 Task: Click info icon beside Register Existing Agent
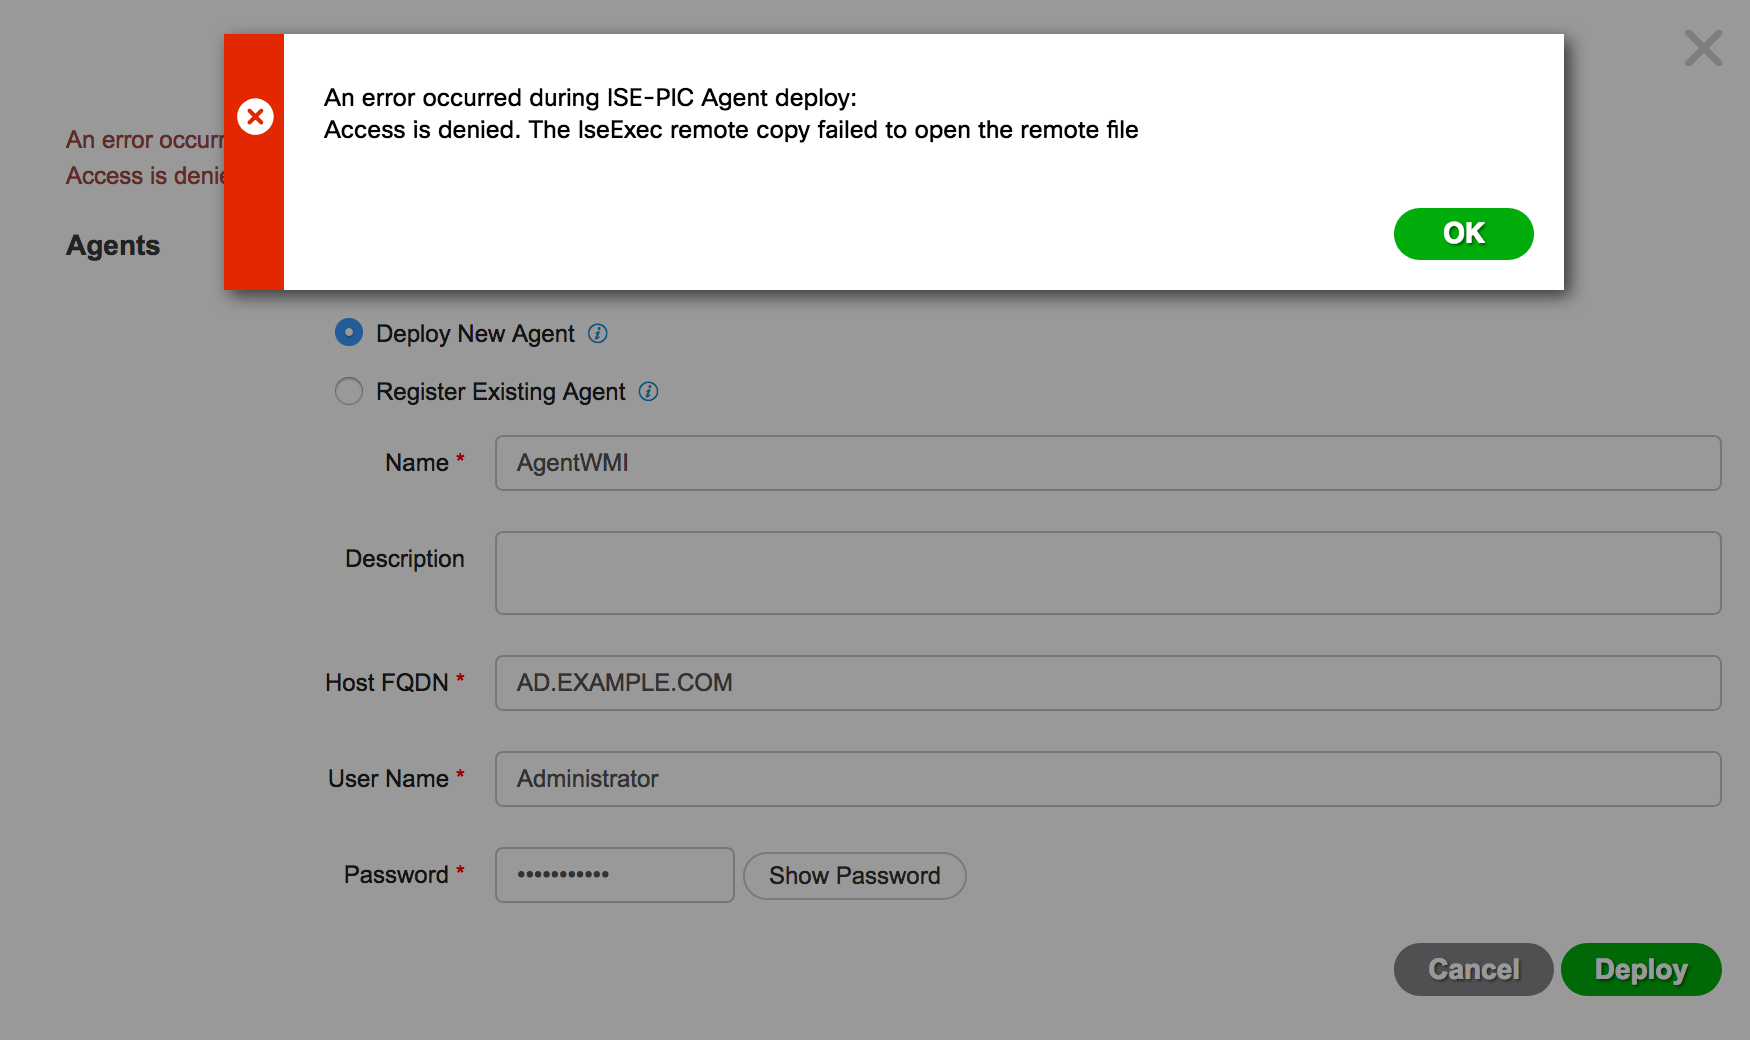click(x=648, y=391)
